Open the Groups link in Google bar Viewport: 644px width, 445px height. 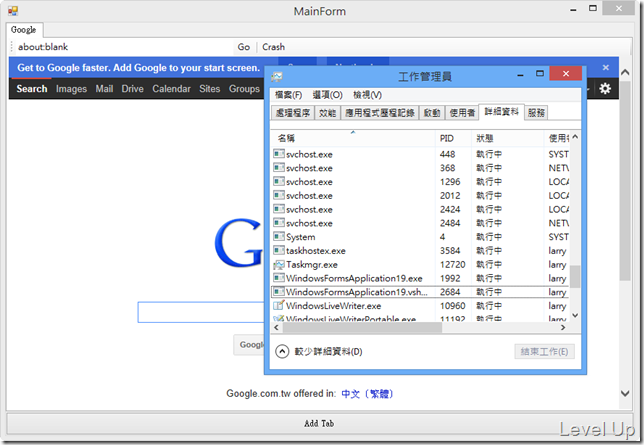point(244,89)
